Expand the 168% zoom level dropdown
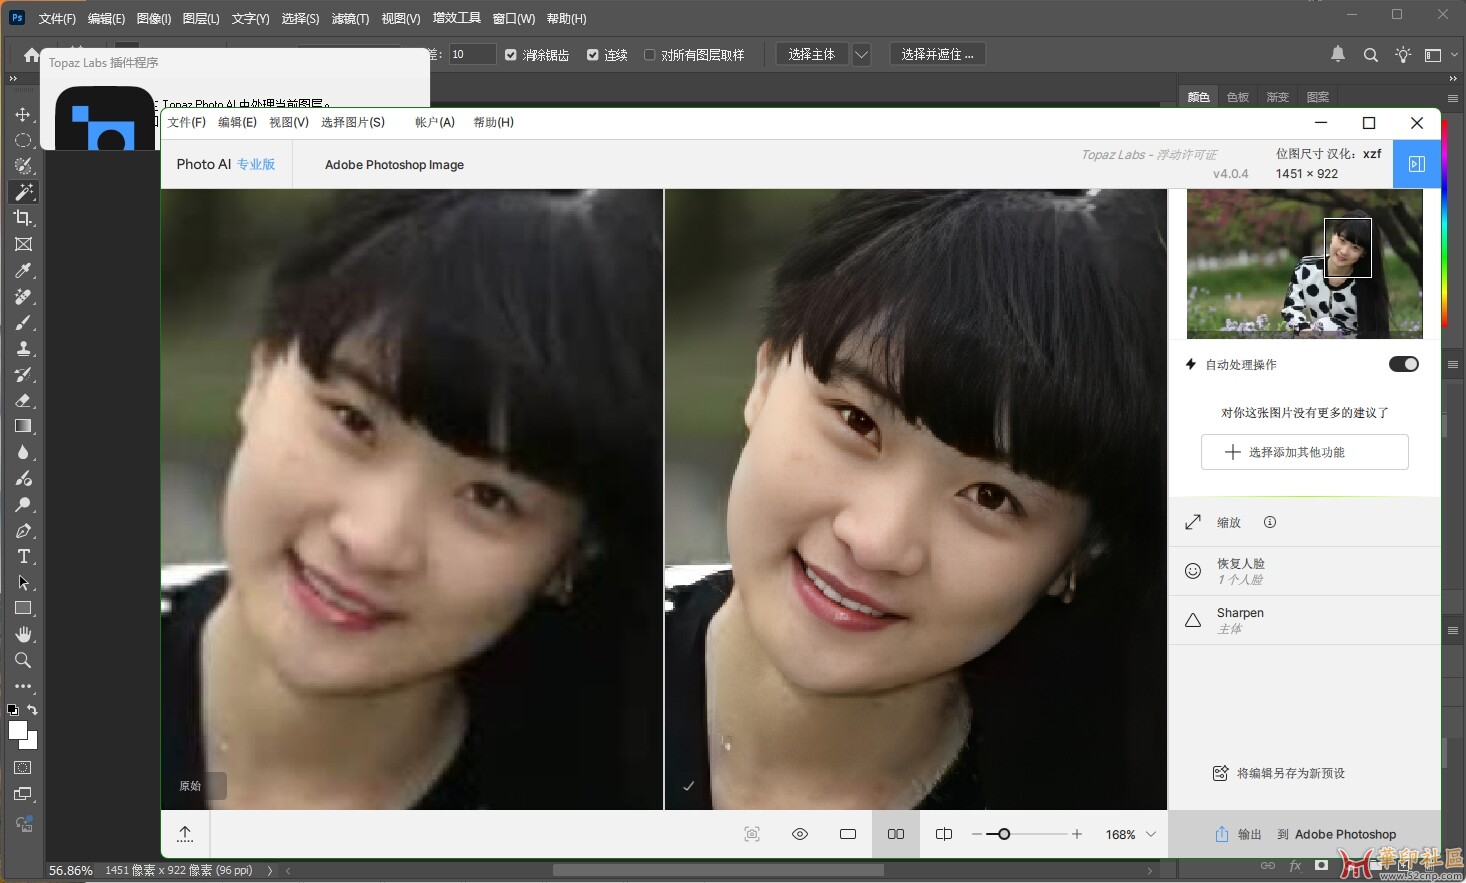Viewport: 1466px width, 883px height. pos(1151,834)
